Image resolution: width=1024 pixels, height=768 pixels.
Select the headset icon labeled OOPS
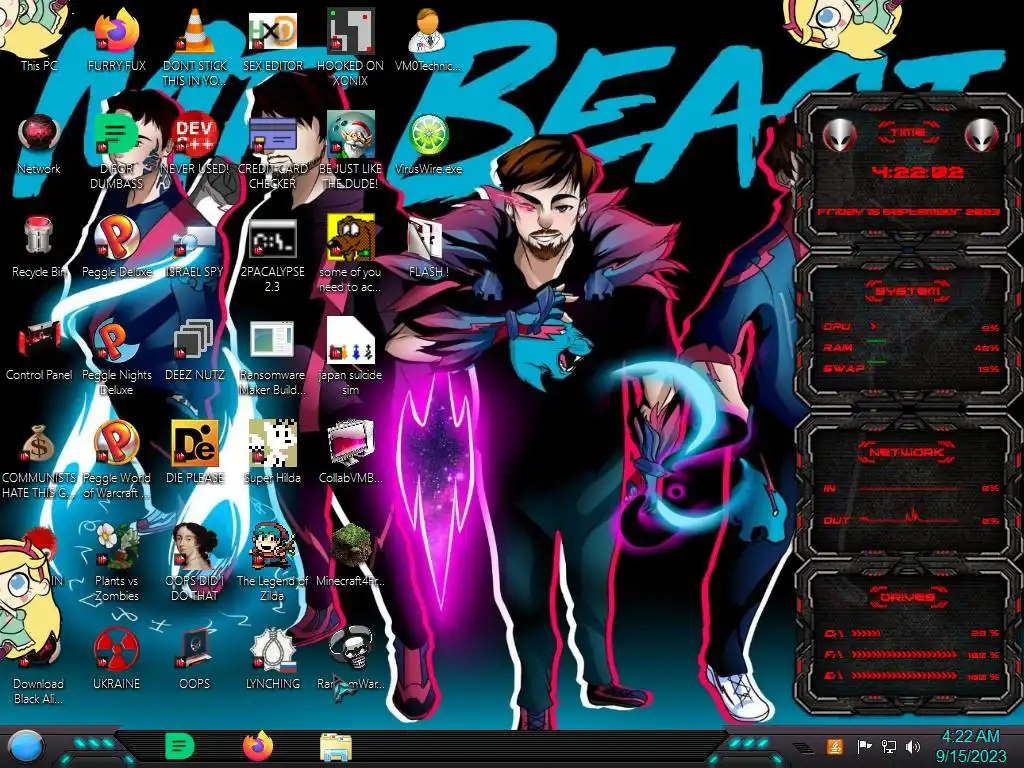pos(195,658)
